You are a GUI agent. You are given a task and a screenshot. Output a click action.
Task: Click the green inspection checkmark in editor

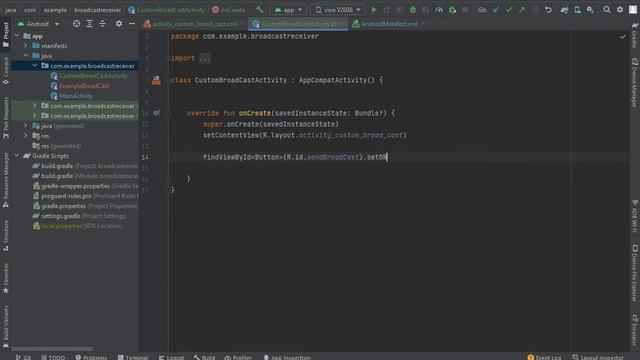(x=622, y=37)
